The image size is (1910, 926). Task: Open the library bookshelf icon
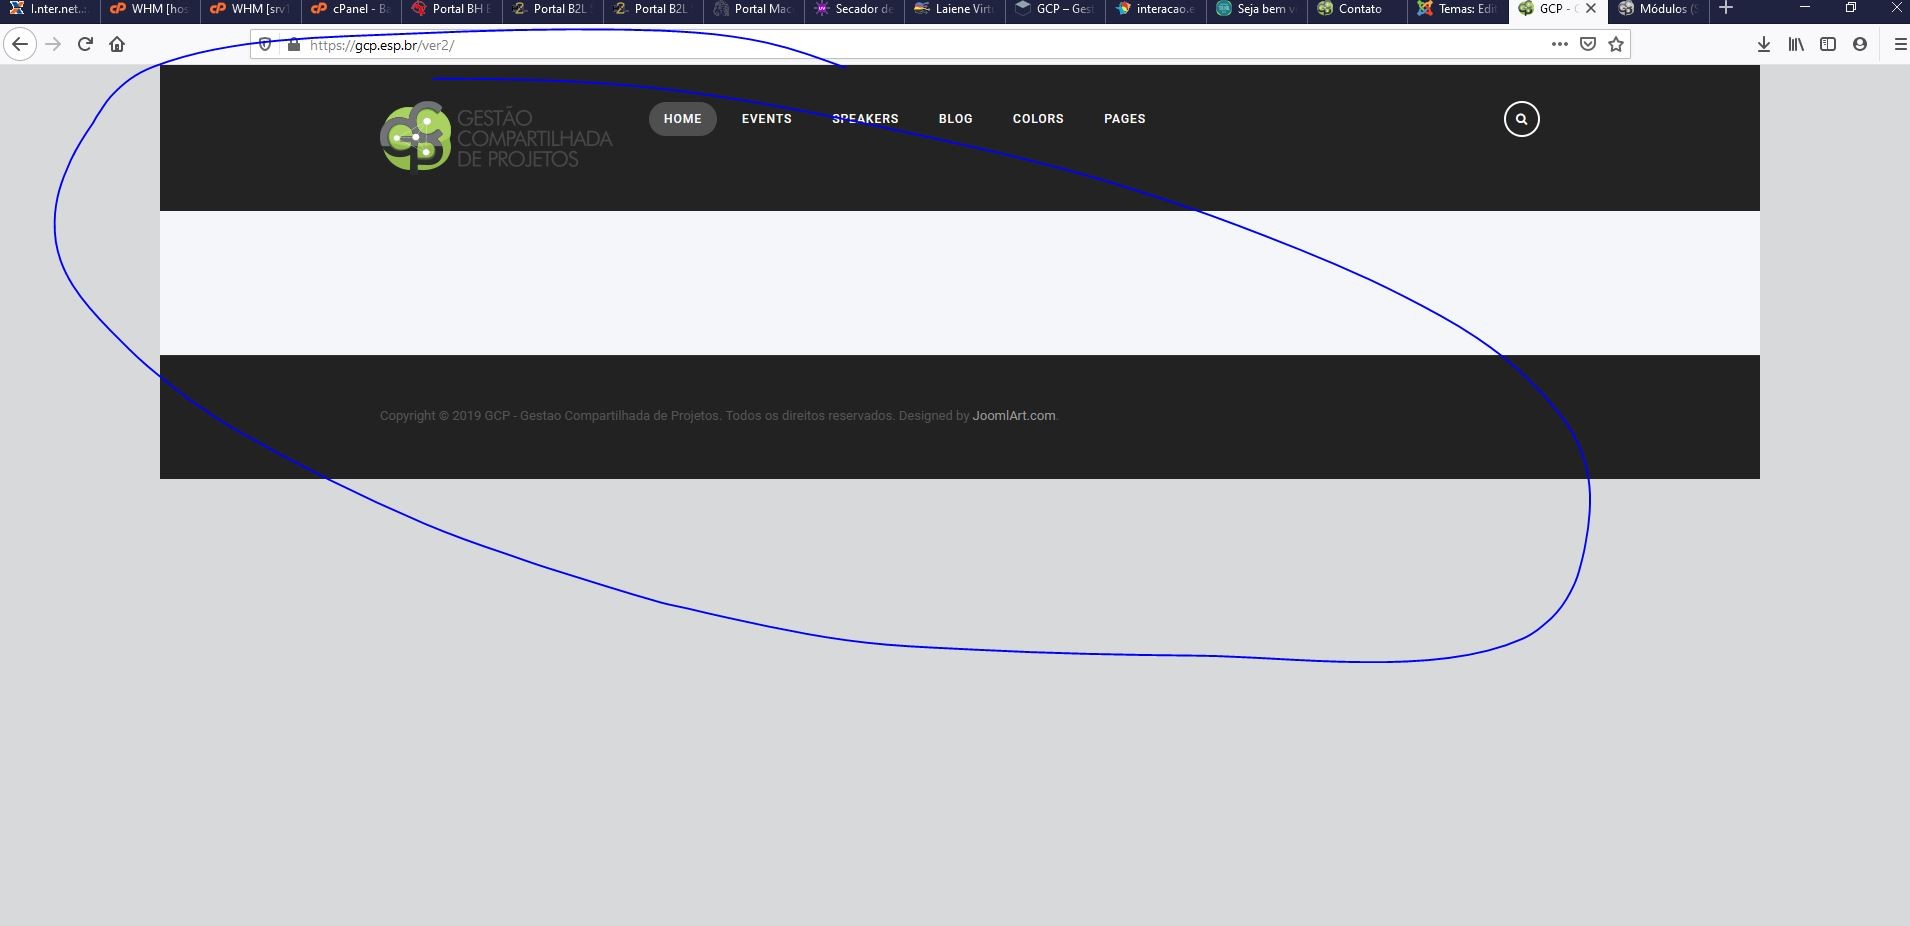coord(1796,44)
